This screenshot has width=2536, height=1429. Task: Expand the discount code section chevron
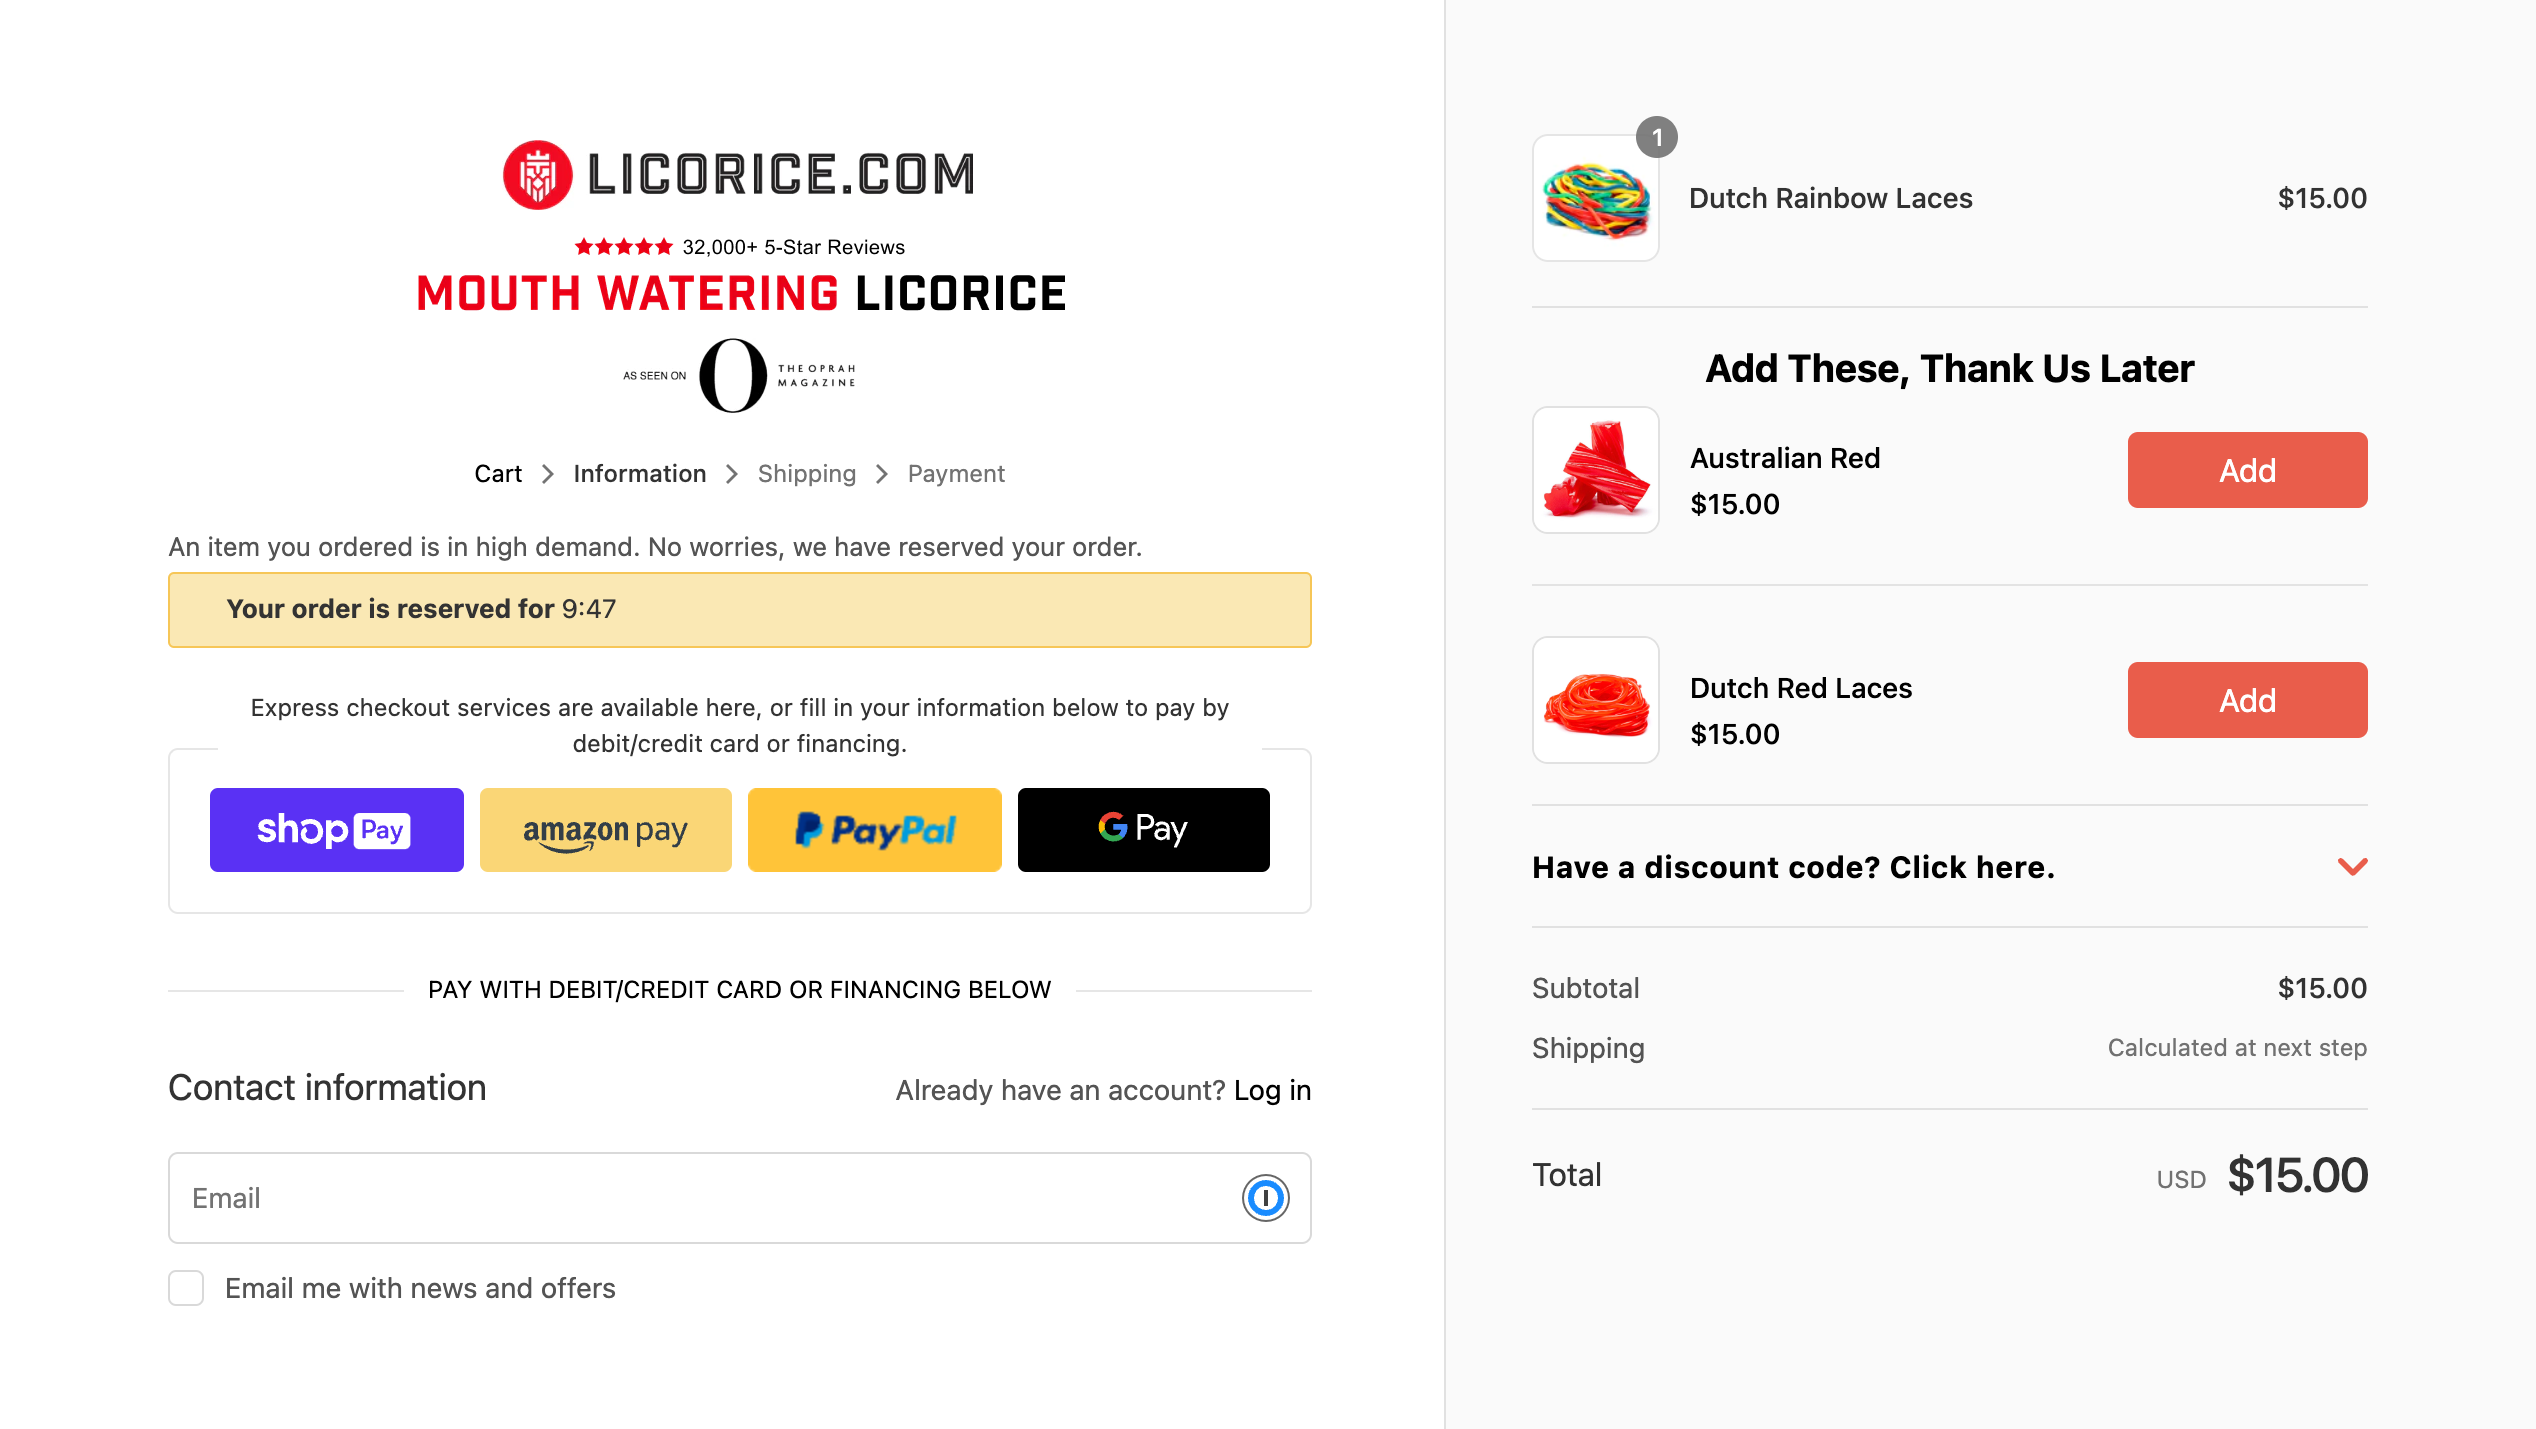click(x=2352, y=866)
